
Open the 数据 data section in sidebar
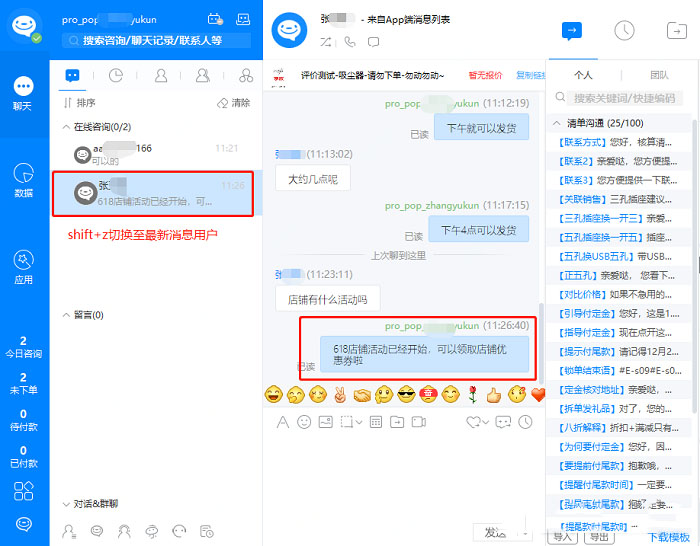[x=23, y=180]
